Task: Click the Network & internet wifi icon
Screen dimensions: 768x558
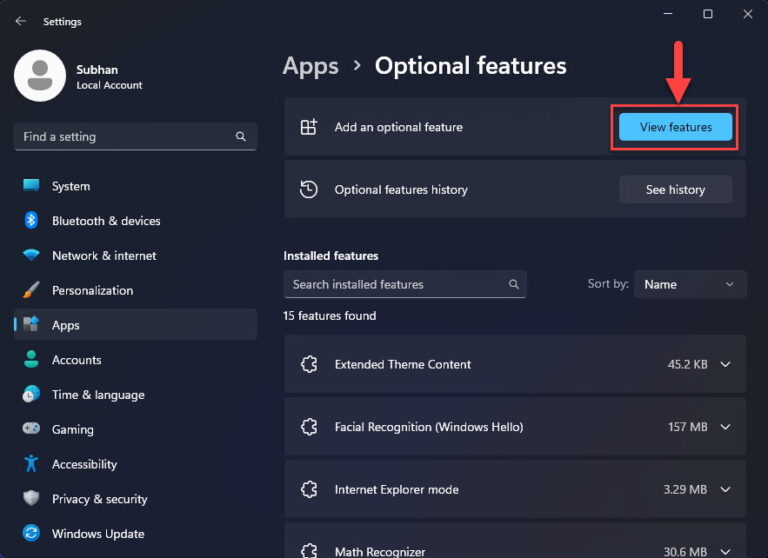Action: pos(31,255)
